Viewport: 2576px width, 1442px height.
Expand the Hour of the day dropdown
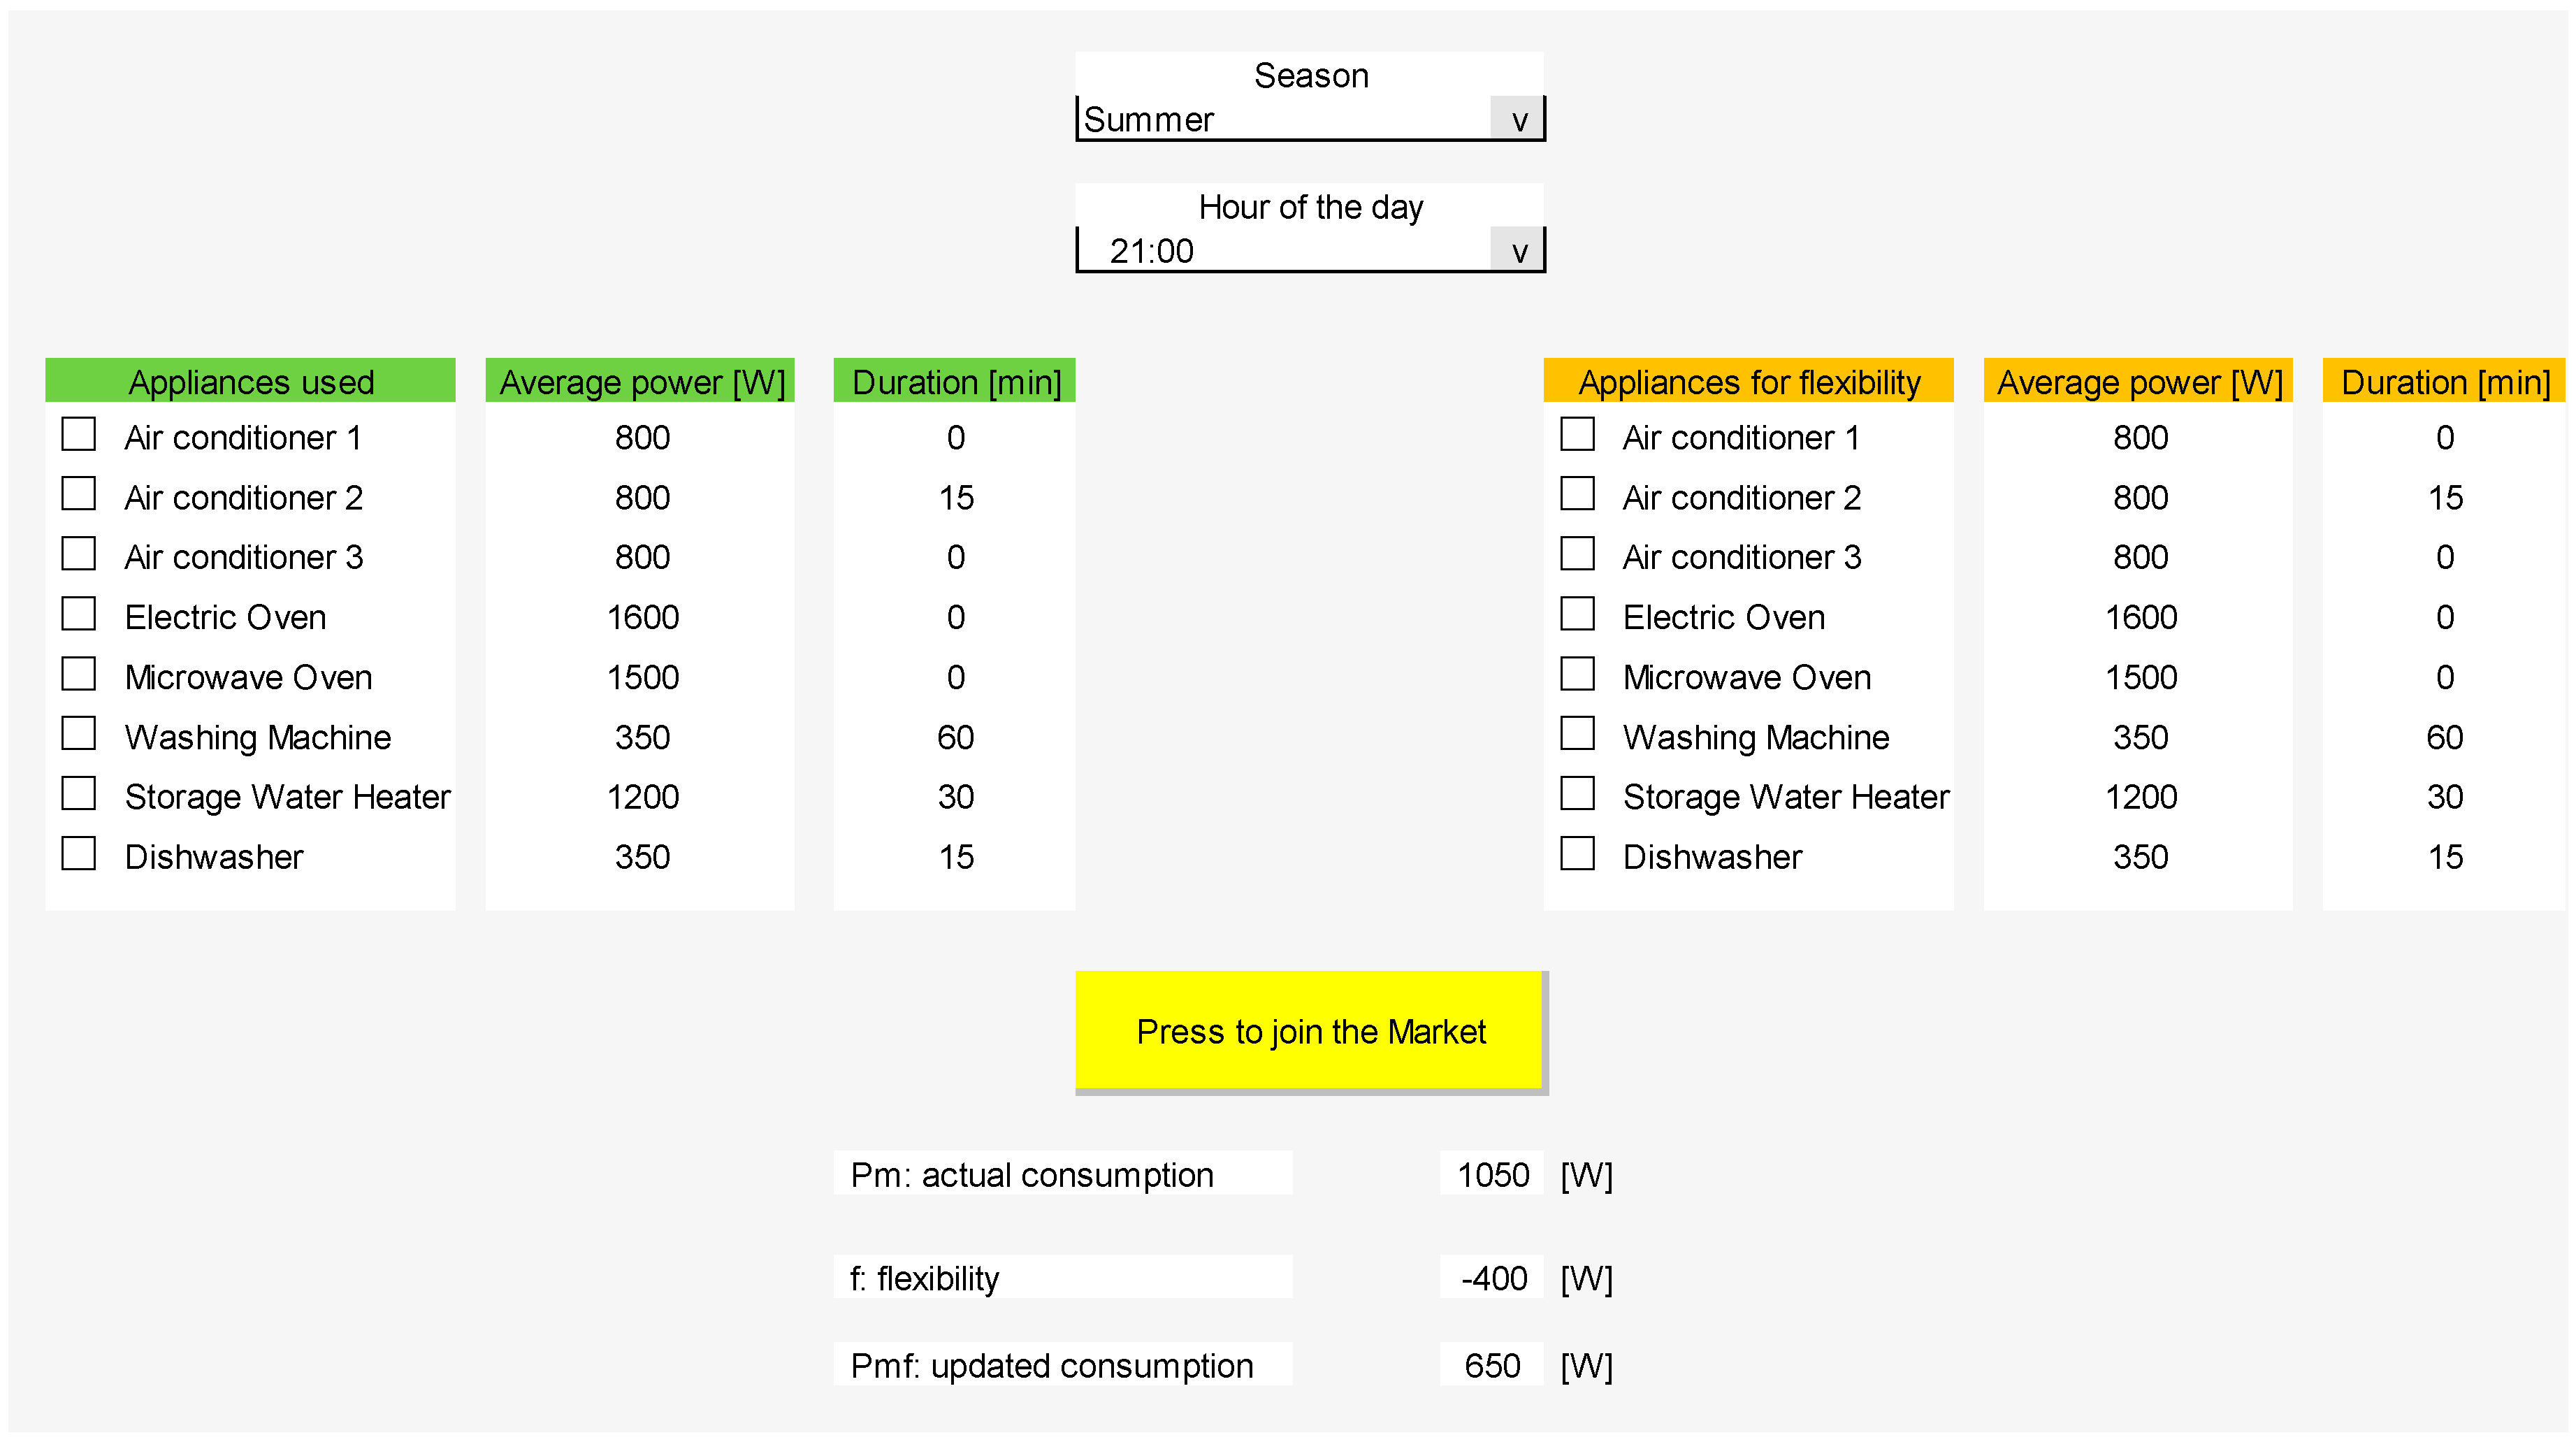1517,251
